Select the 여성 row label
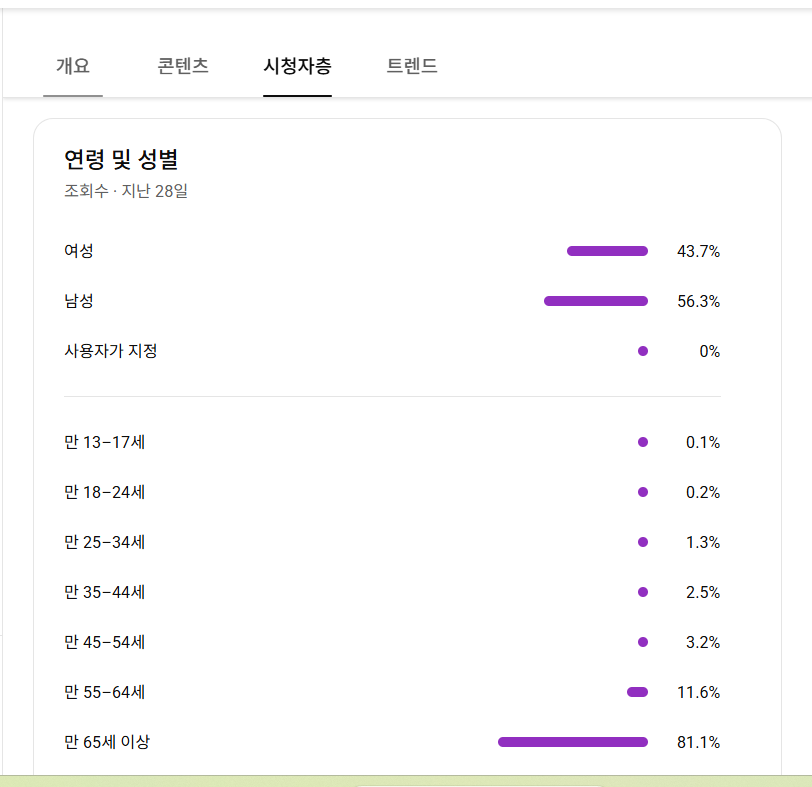812x787 pixels. point(79,251)
